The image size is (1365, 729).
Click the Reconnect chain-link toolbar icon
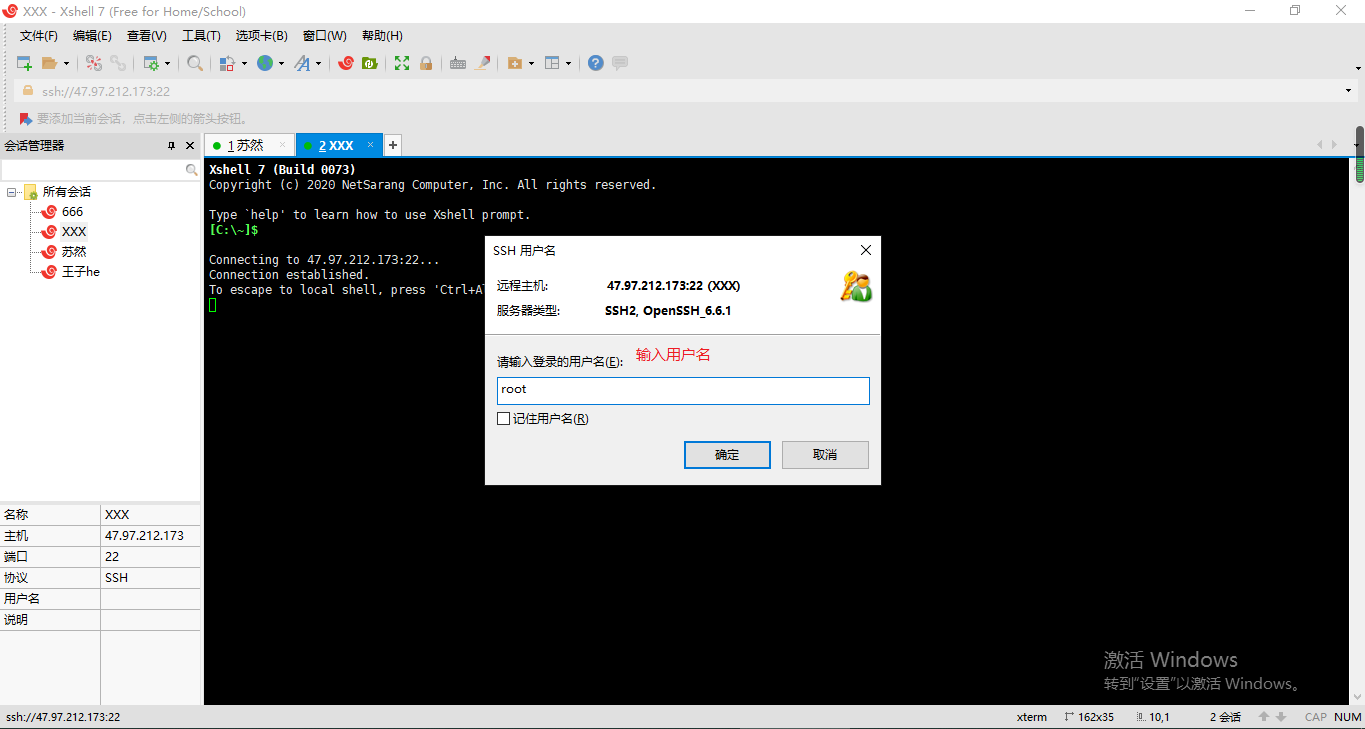point(118,63)
